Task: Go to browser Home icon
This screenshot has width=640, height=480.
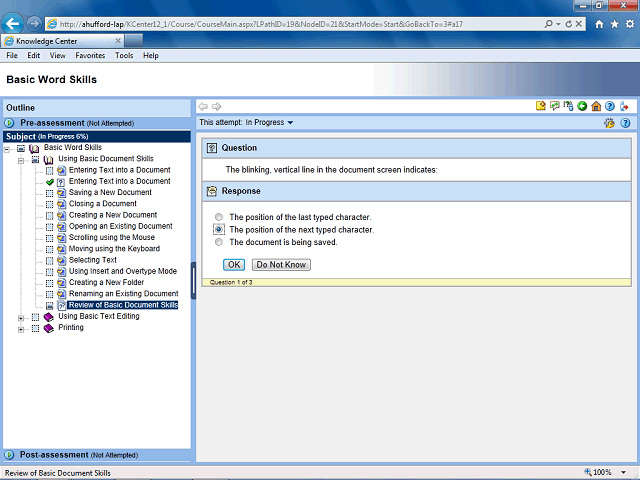Action: point(599,24)
